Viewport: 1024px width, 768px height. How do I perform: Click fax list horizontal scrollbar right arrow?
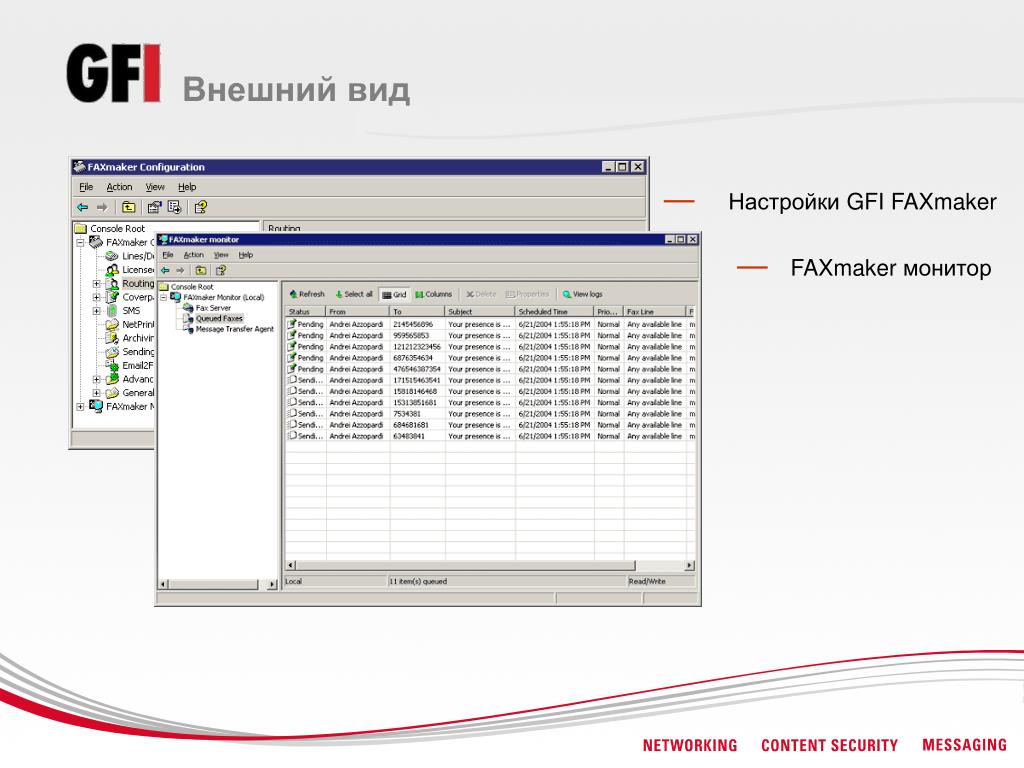[x=690, y=565]
